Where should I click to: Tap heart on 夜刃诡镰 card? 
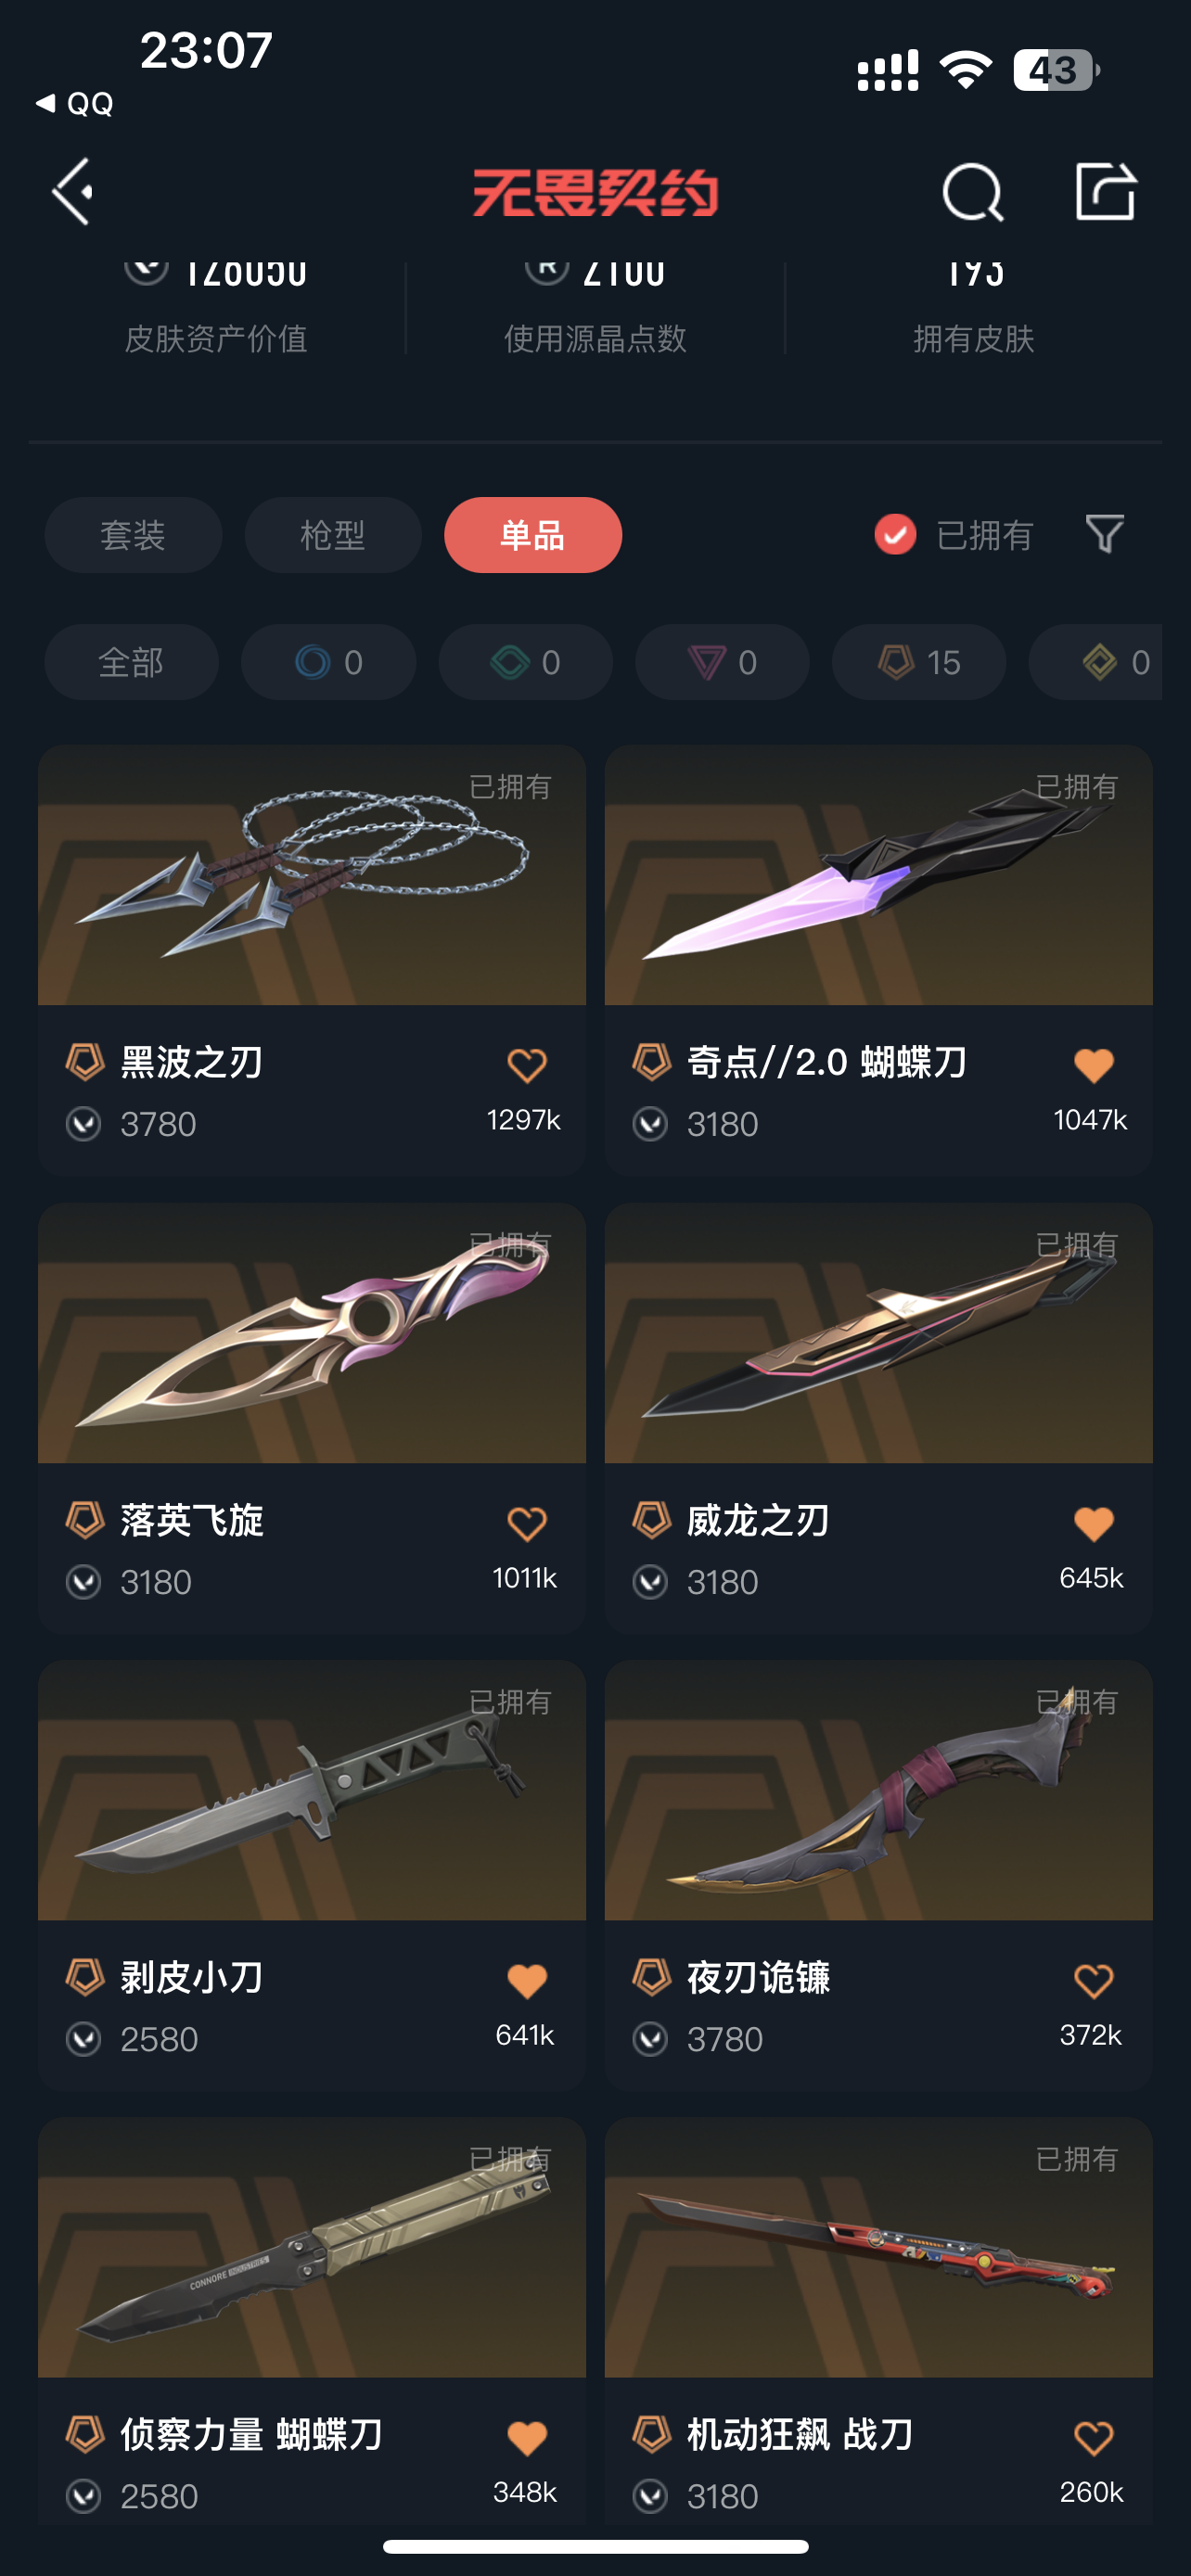pos(1093,1980)
